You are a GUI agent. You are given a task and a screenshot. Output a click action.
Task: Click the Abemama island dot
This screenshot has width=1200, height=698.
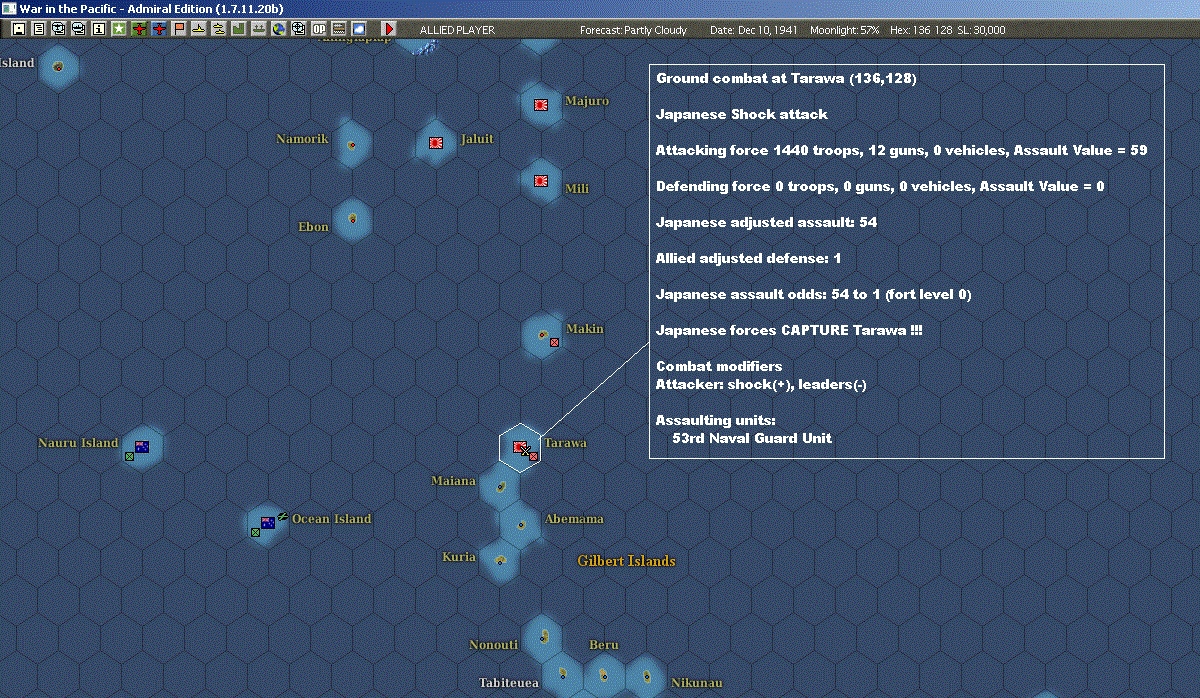[x=520, y=524]
